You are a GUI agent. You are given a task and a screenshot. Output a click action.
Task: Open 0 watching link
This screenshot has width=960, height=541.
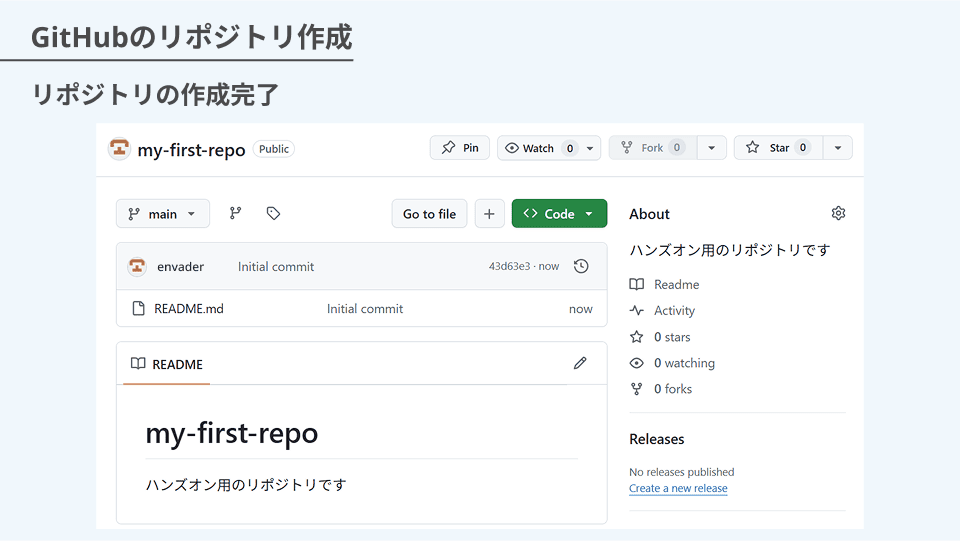pos(684,363)
